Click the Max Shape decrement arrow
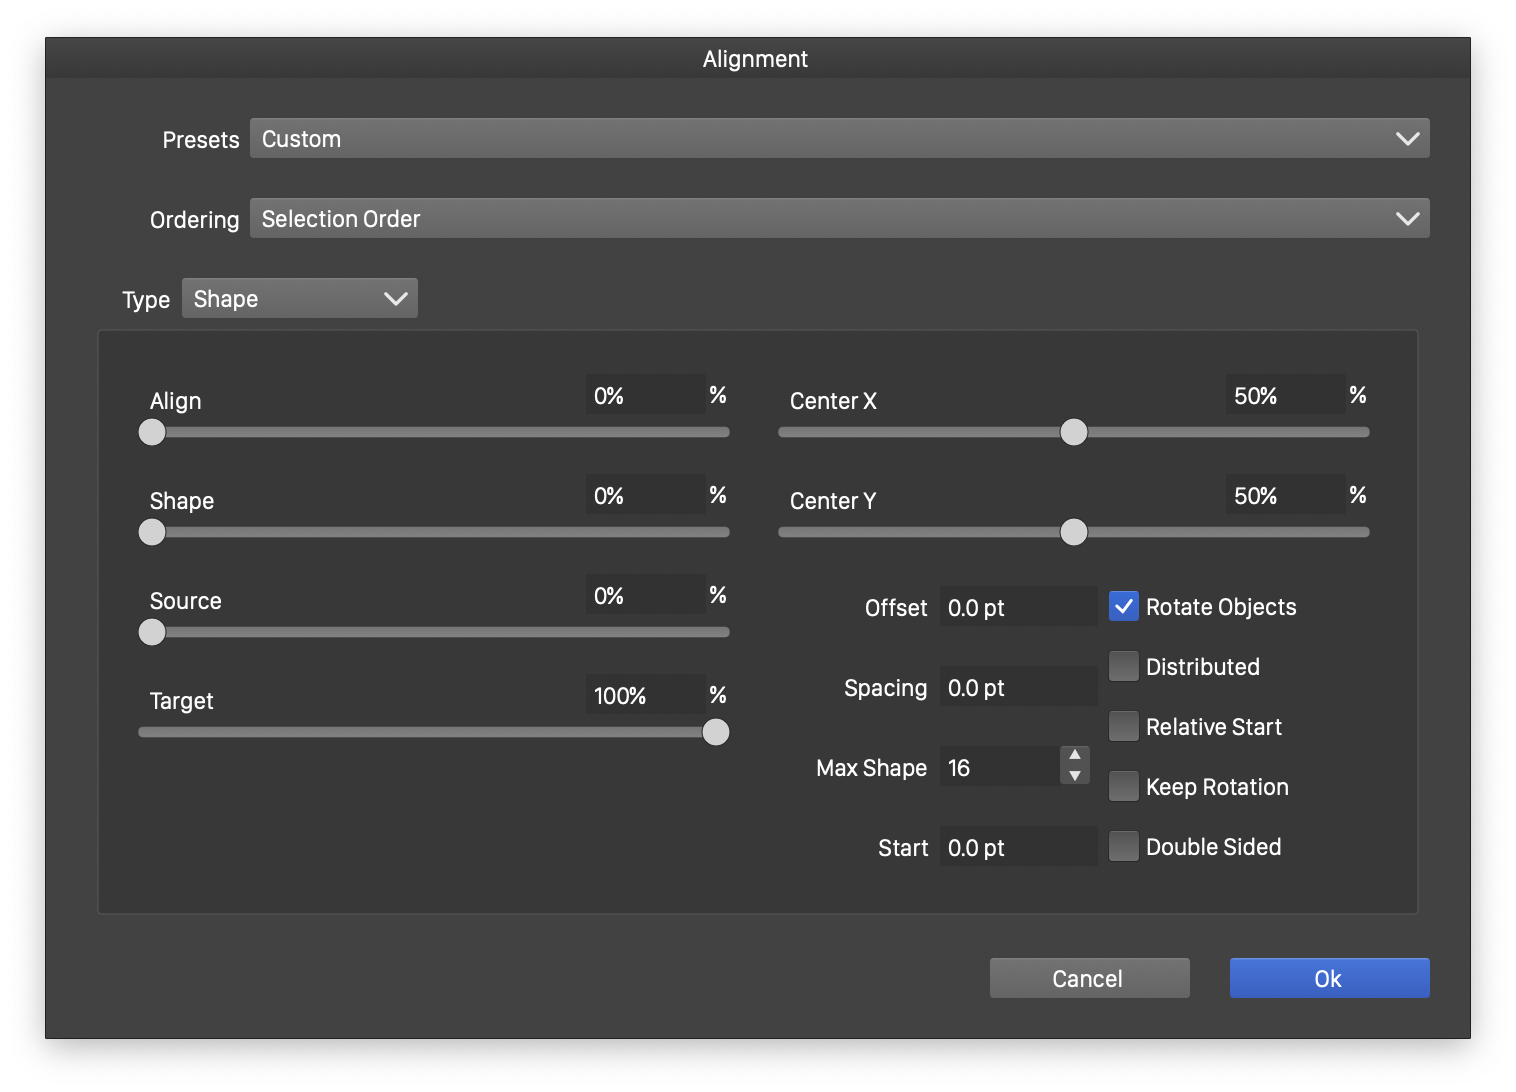This screenshot has width=1516, height=1092. [x=1075, y=777]
